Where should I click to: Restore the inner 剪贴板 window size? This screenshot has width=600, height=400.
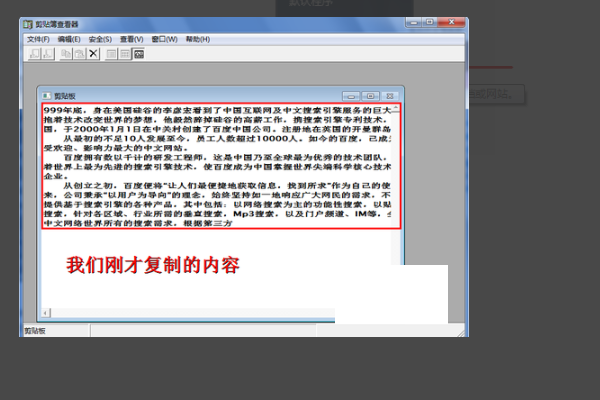click(x=370, y=96)
